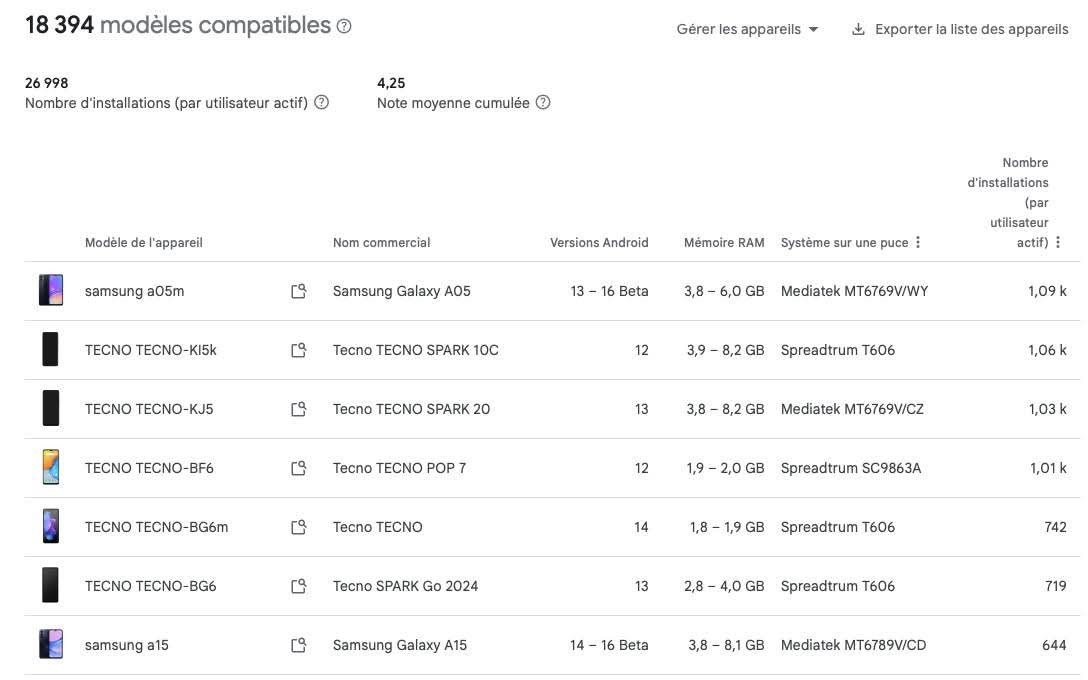Select the TECNO TECNO-BG6m model name

(156, 527)
